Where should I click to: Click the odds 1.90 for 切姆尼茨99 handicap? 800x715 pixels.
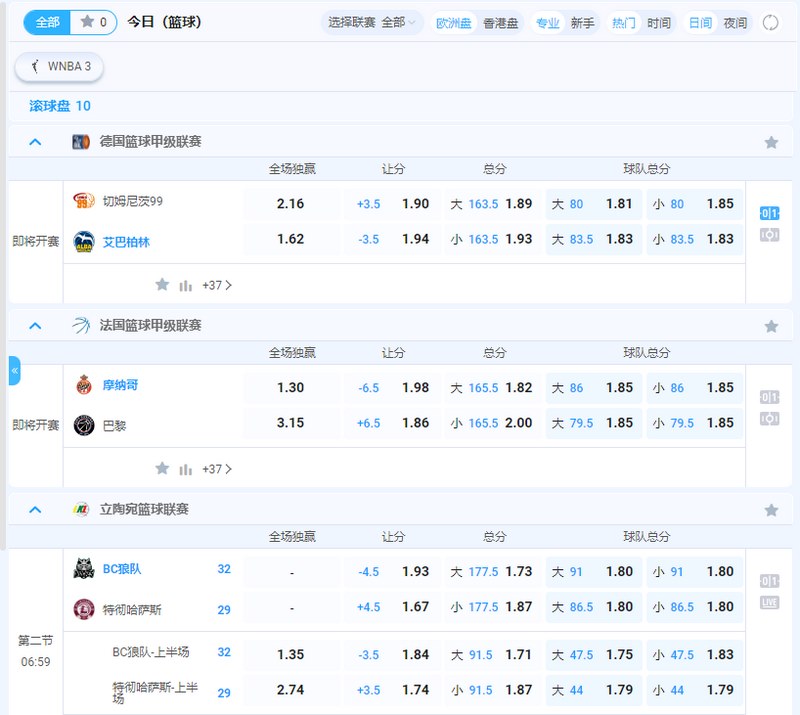pyautogui.click(x=418, y=204)
